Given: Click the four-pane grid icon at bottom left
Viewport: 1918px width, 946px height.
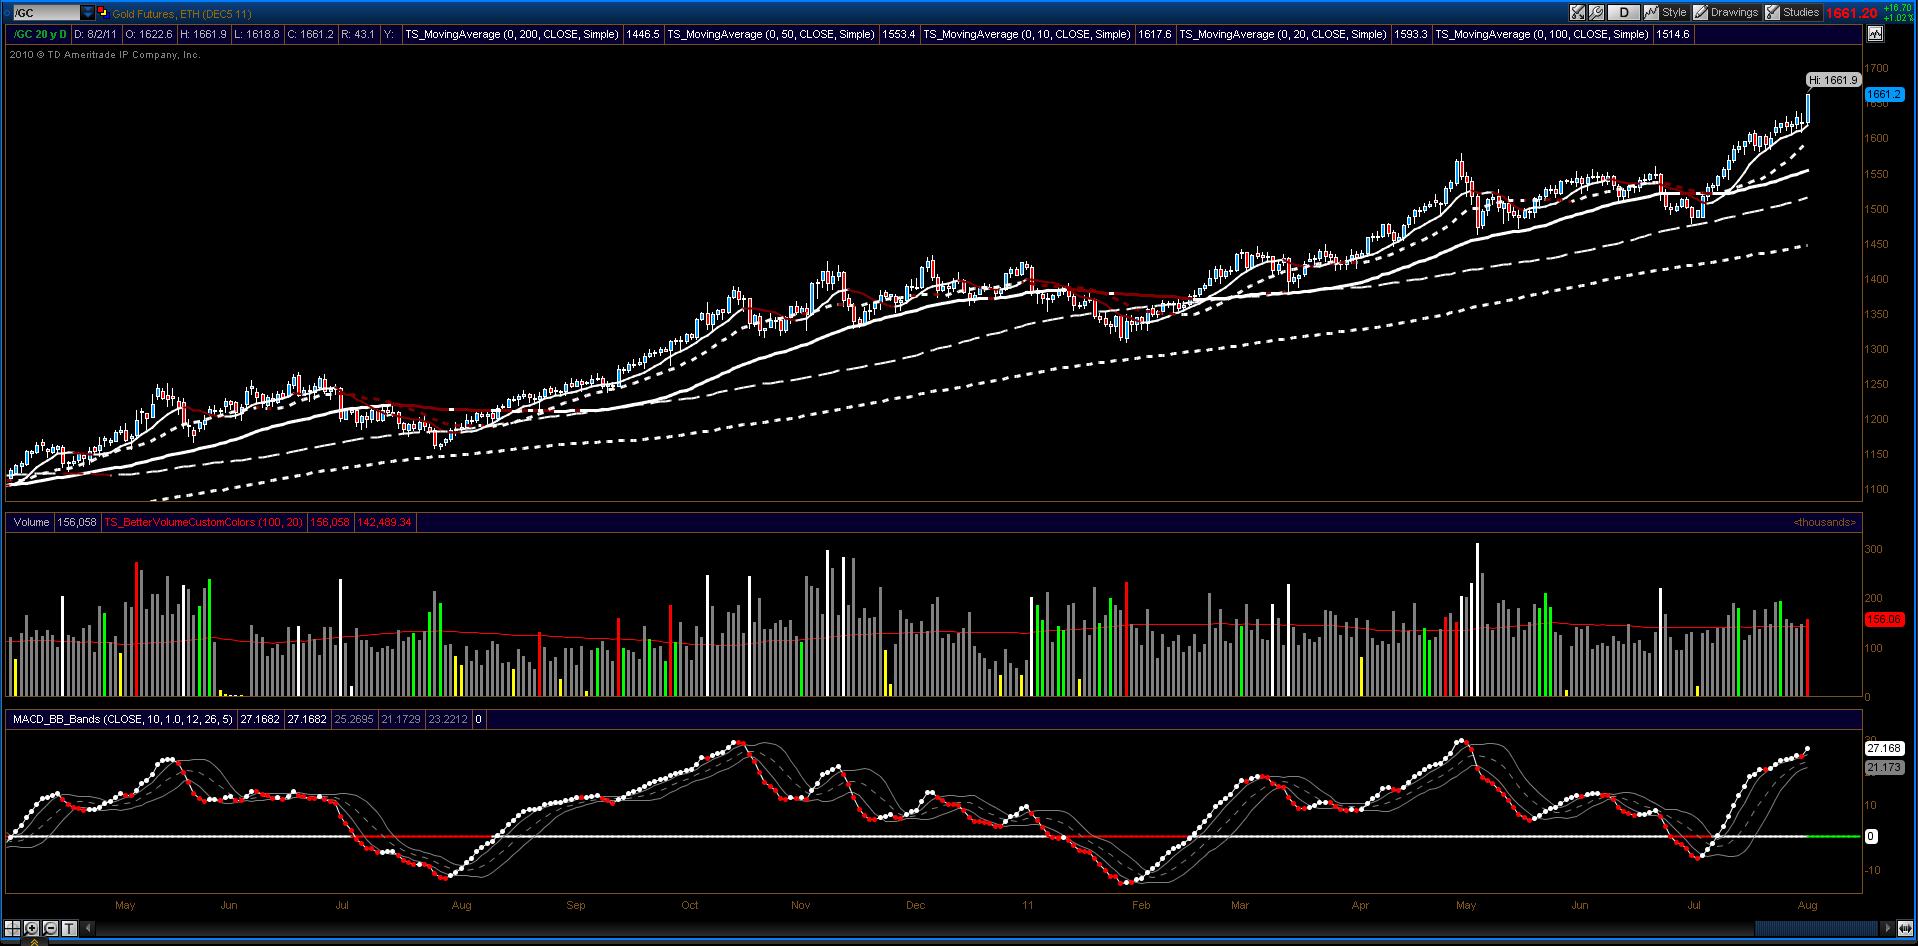Looking at the screenshot, I should pyautogui.click(x=14, y=927).
